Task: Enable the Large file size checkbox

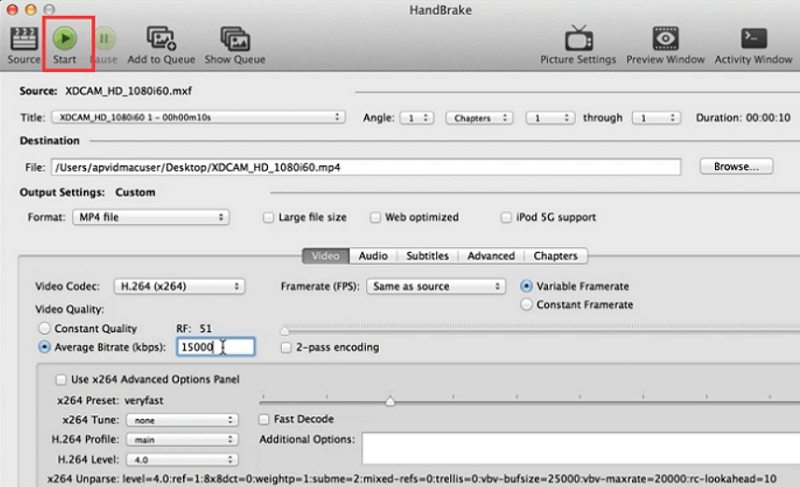Action: click(x=268, y=218)
